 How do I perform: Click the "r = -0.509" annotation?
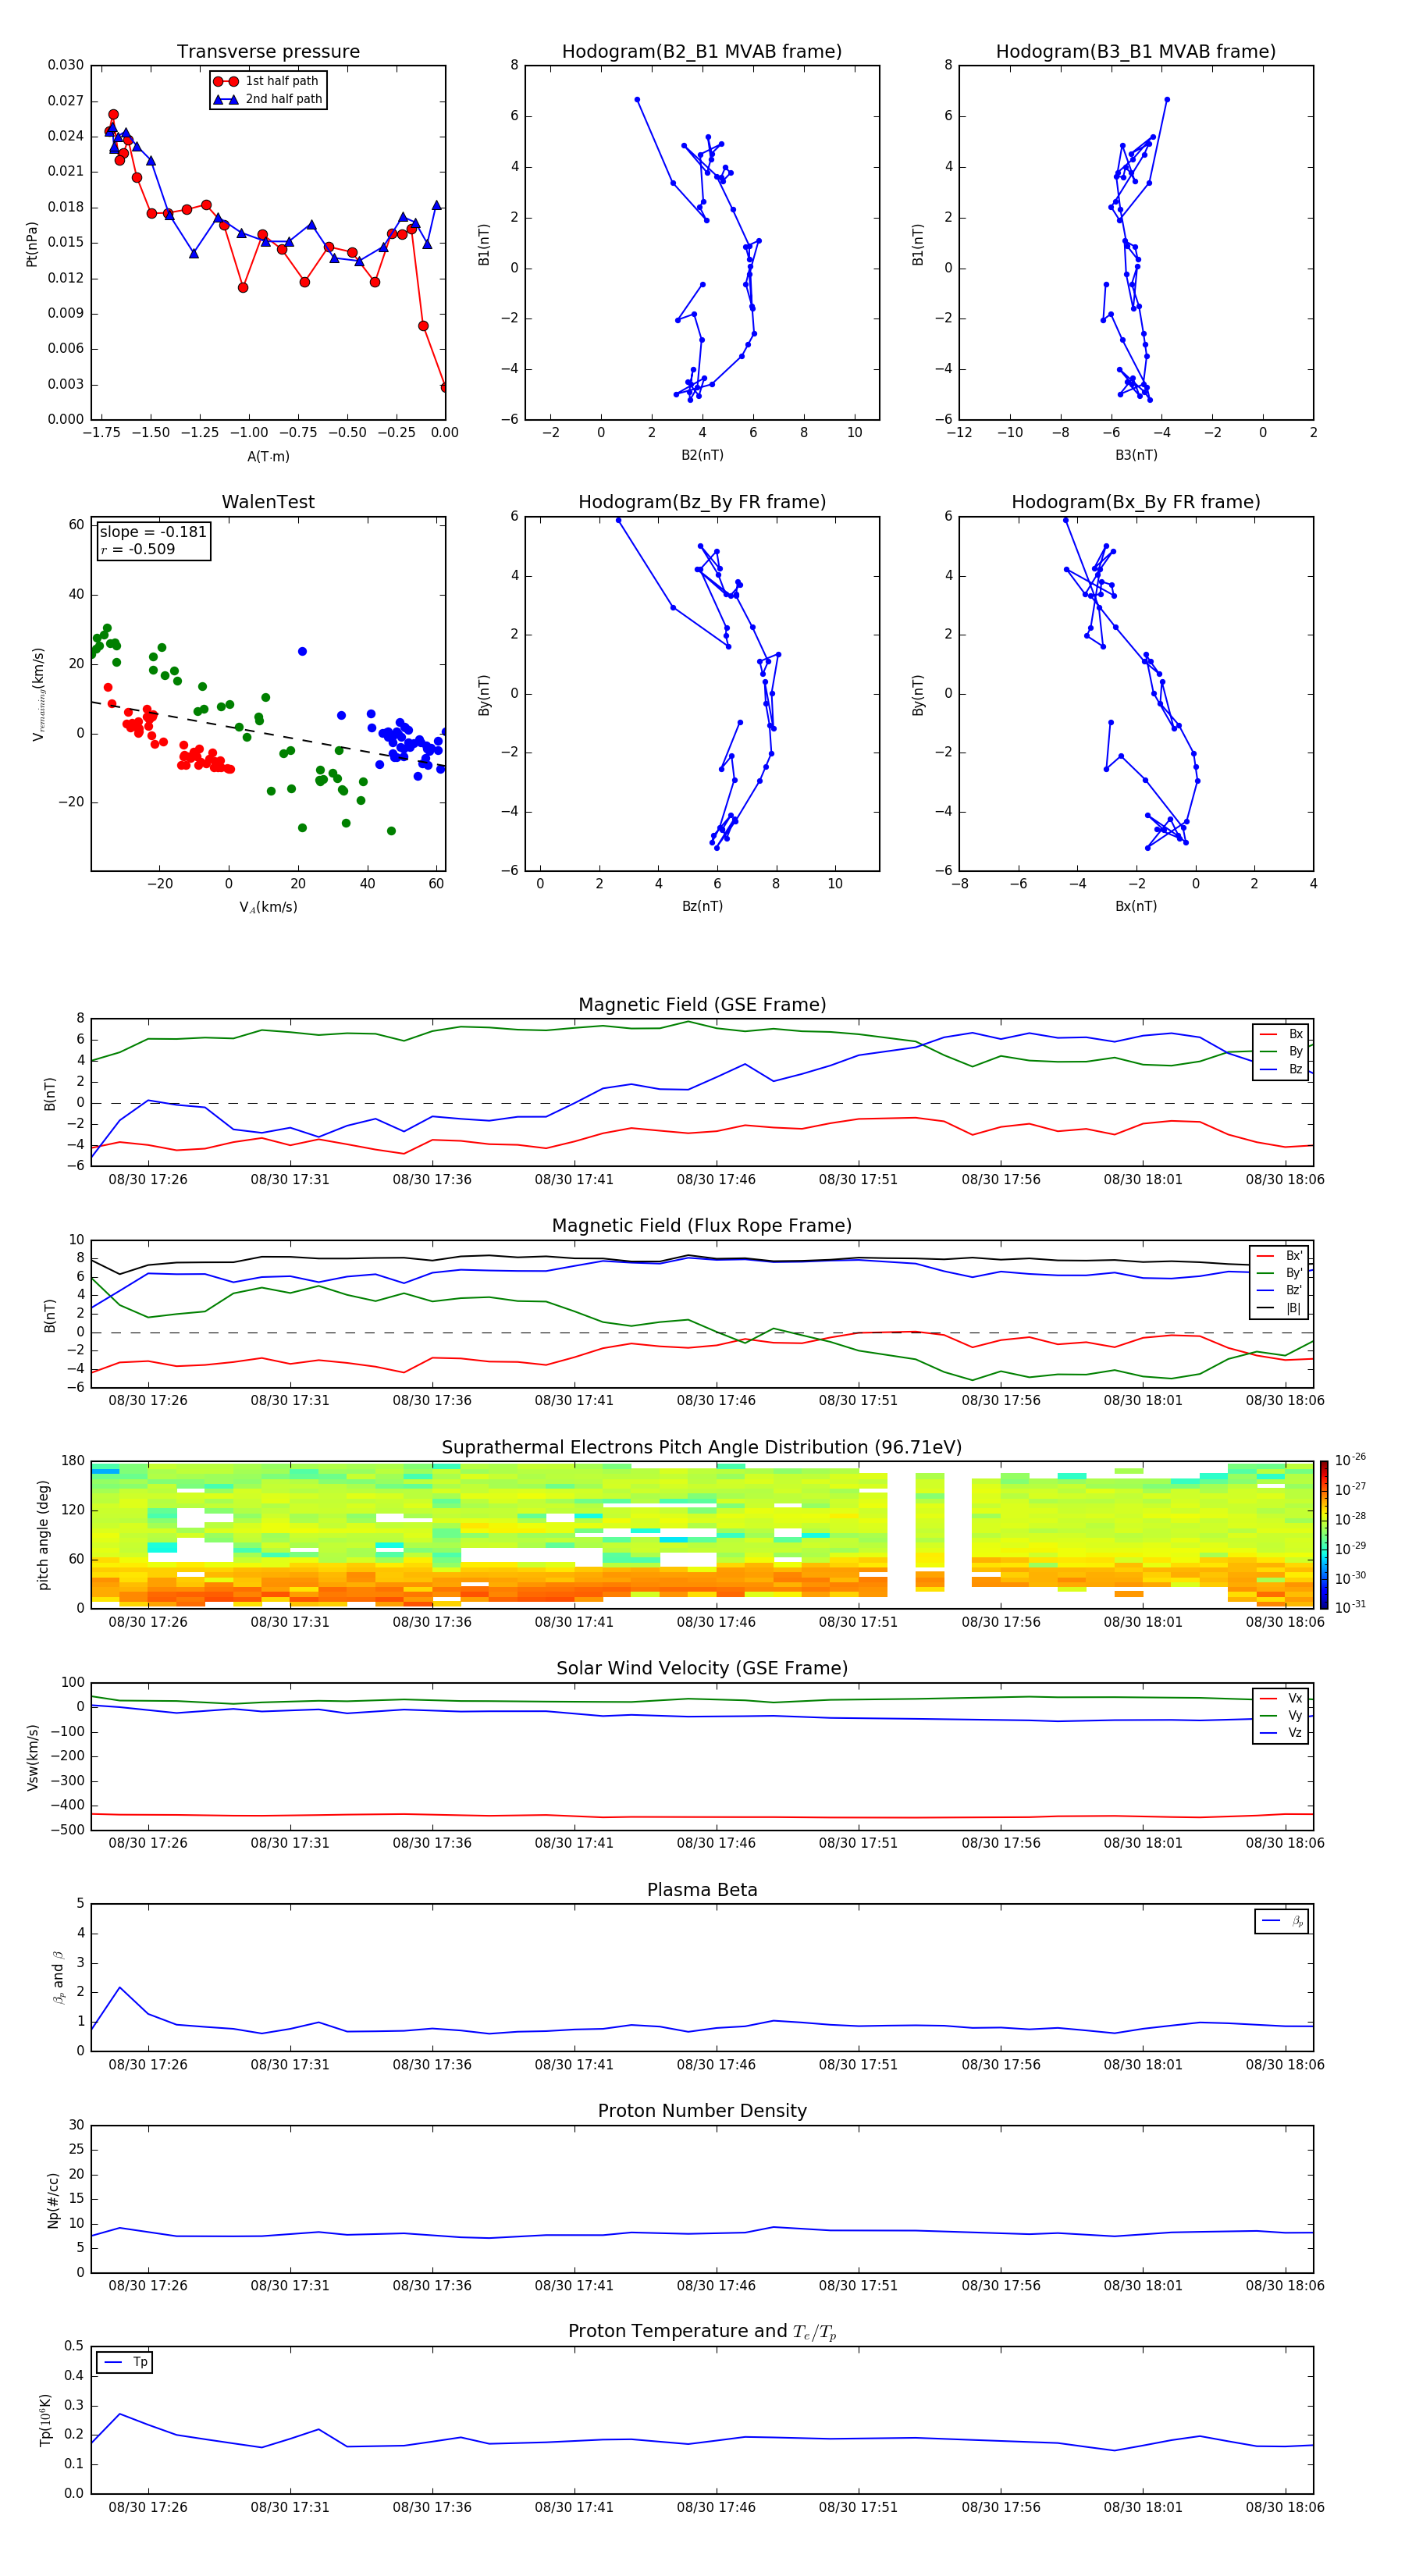pyautogui.click(x=138, y=549)
